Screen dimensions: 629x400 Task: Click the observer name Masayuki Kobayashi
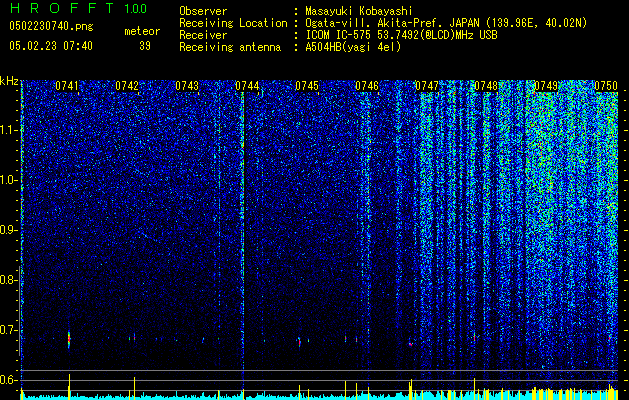[358, 11]
